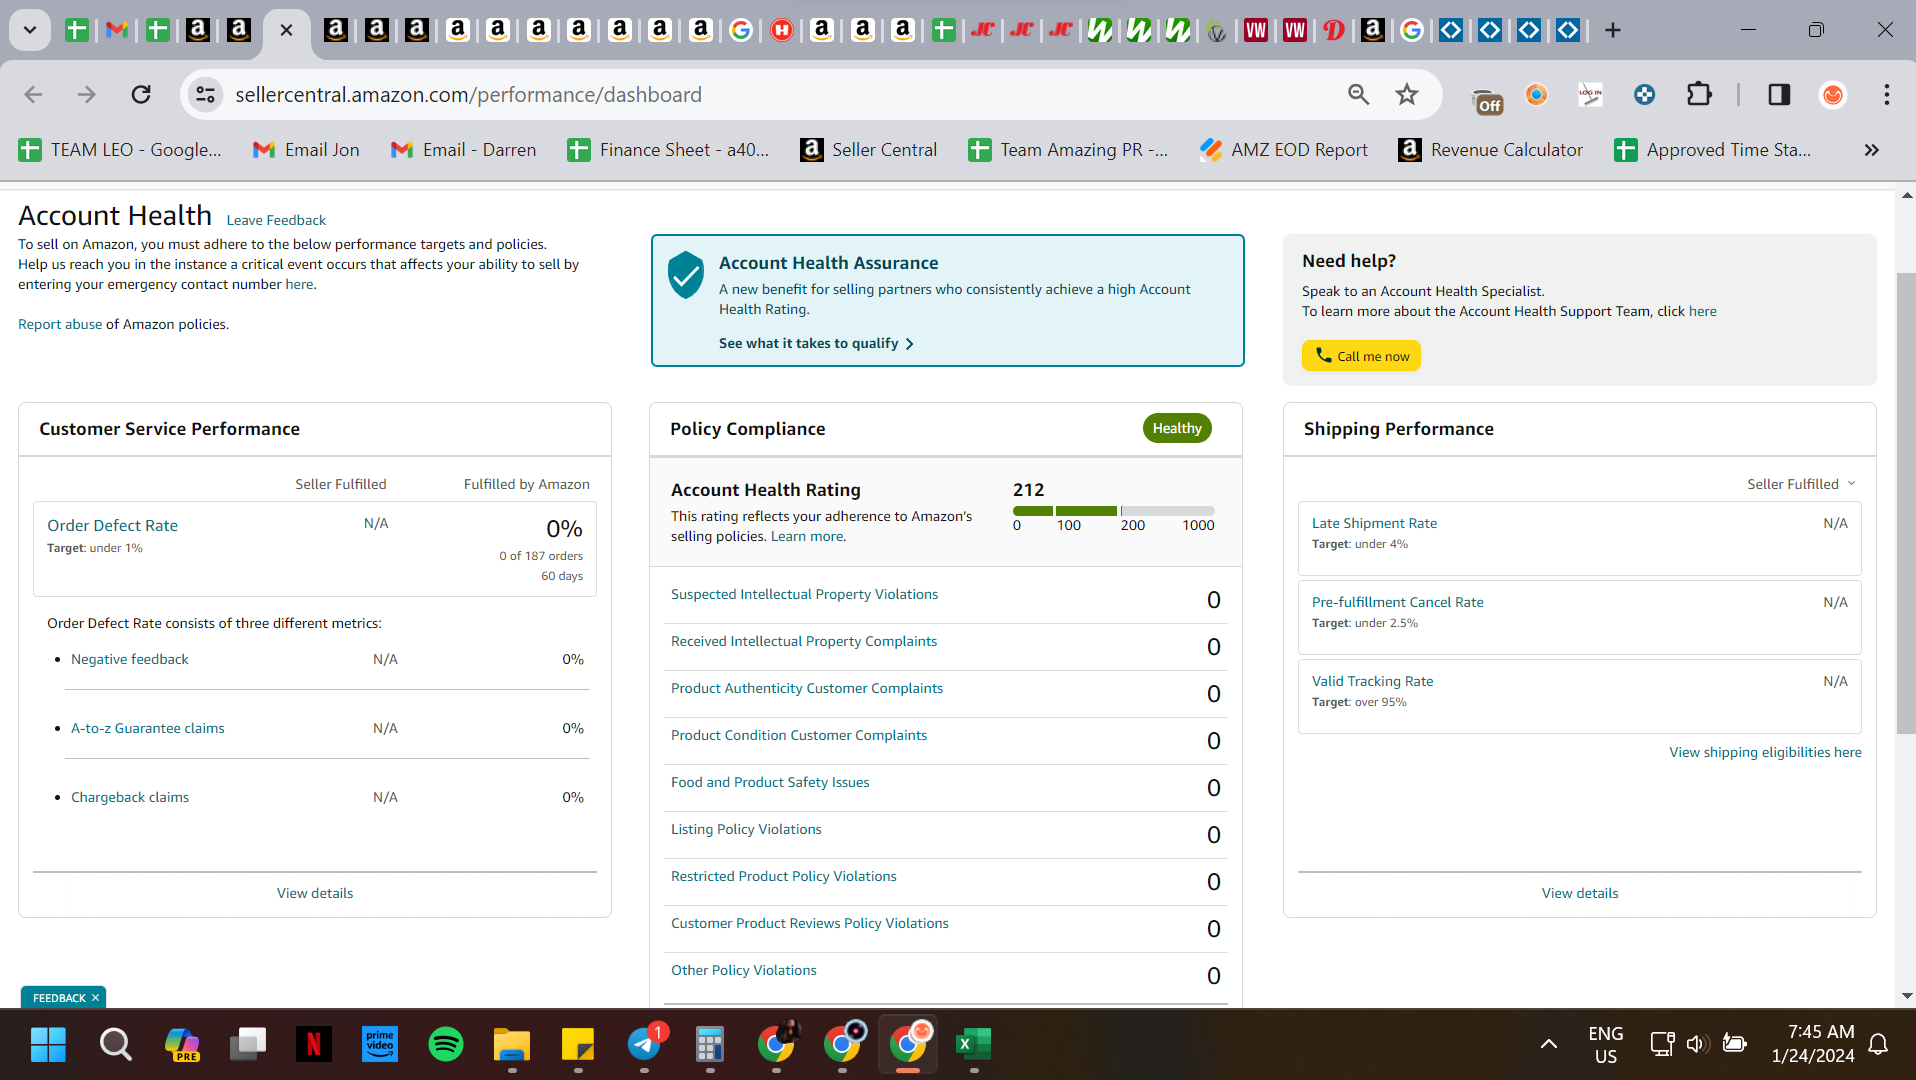Click View shipping eligibilities here
Image resolution: width=1916 pixels, height=1080 pixels.
pyautogui.click(x=1765, y=752)
